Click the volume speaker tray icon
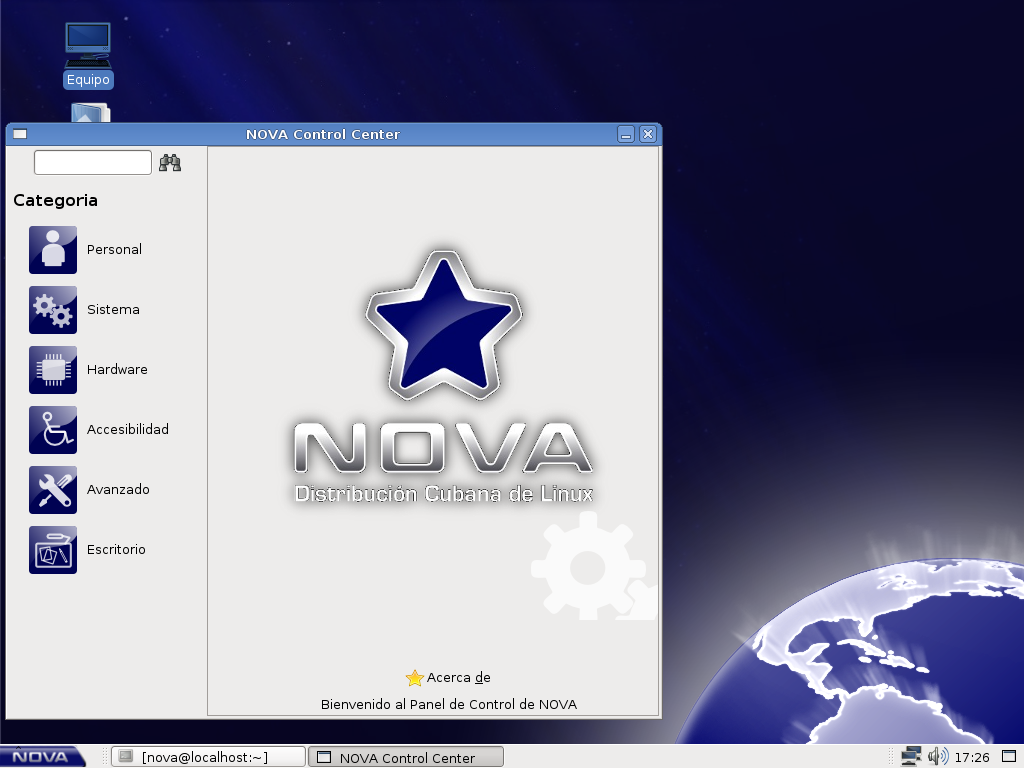1024x768 pixels. tap(937, 756)
